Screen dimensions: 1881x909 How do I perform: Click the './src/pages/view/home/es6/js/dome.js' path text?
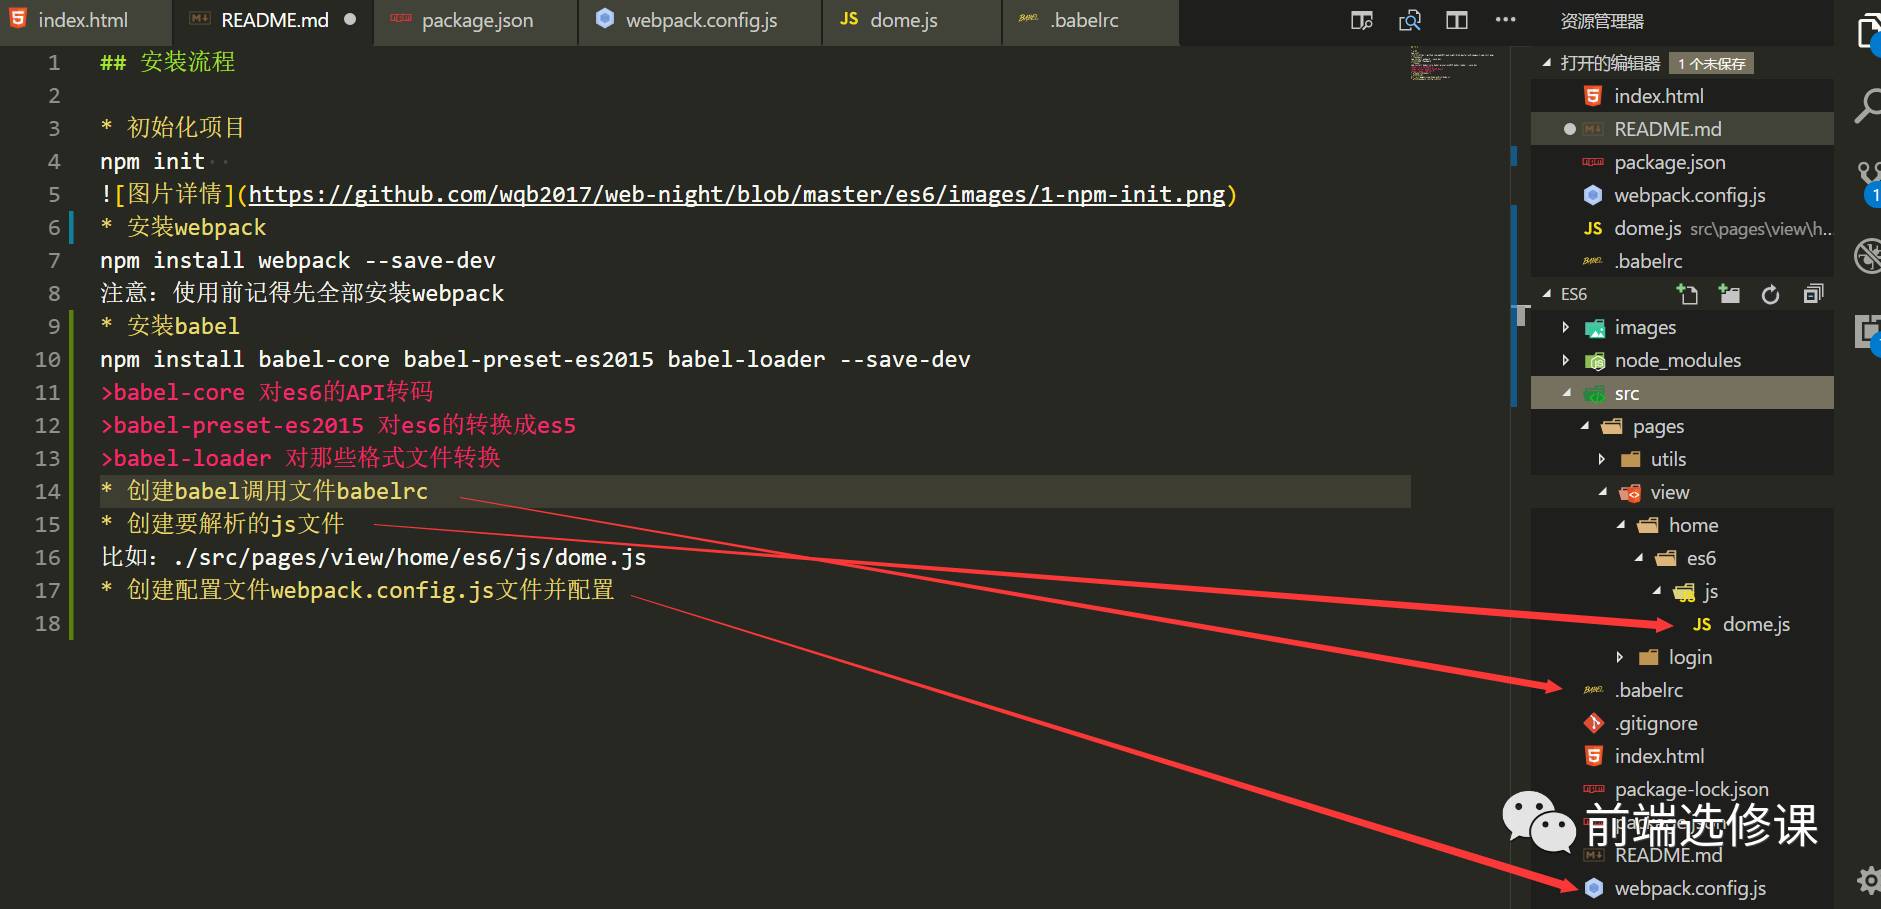click(x=409, y=557)
